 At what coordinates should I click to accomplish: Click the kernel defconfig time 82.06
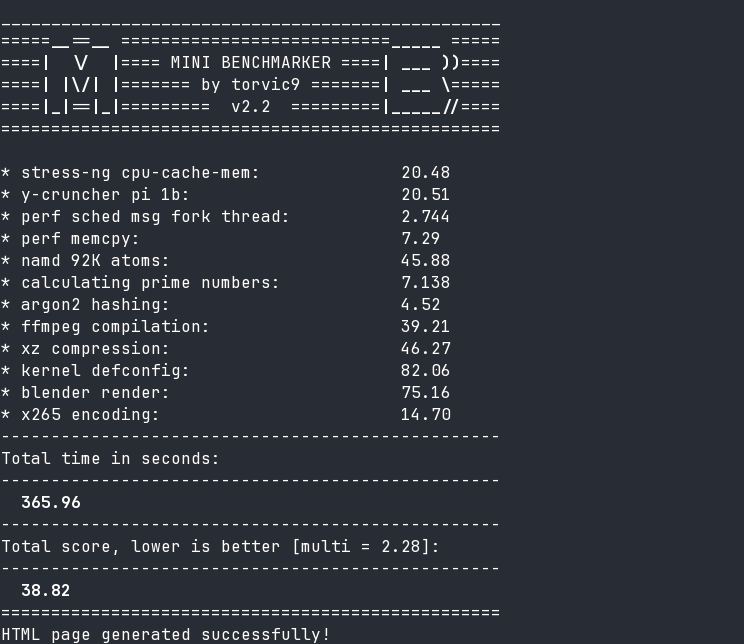[425, 371]
